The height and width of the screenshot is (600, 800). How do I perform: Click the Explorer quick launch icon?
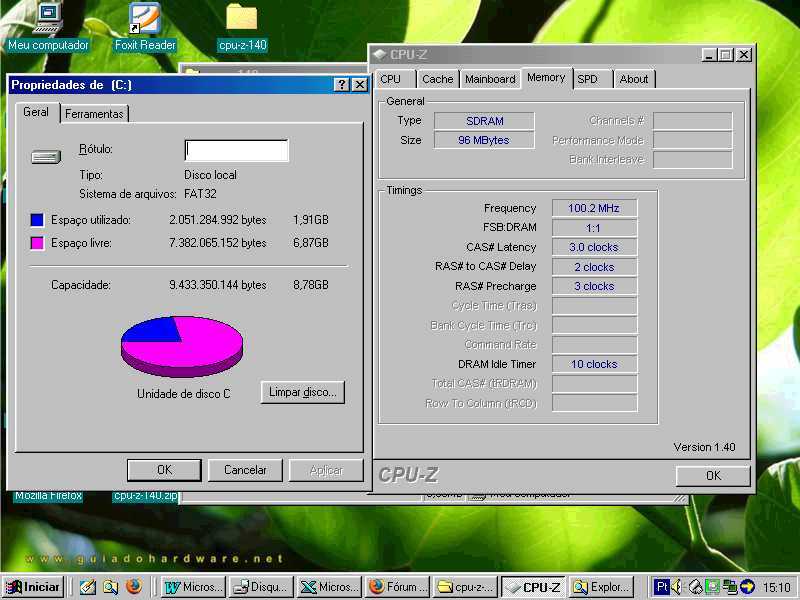click(110, 587)
